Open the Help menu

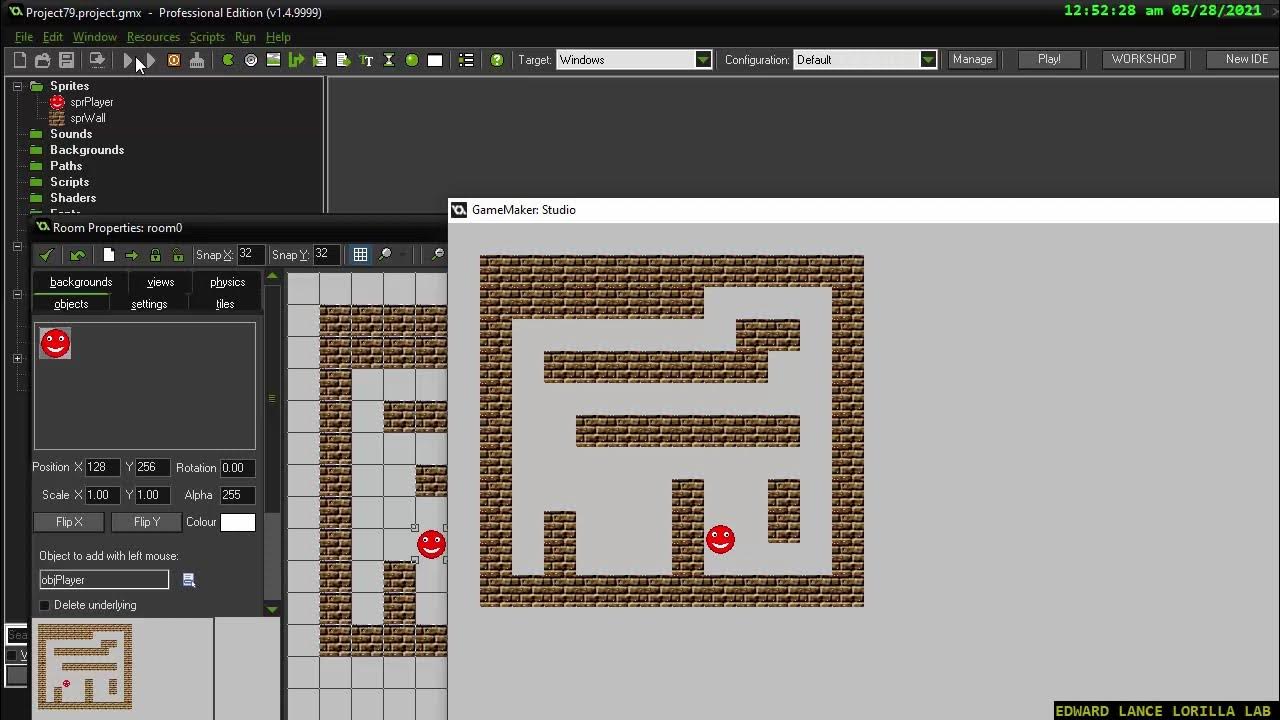(278, 37)
